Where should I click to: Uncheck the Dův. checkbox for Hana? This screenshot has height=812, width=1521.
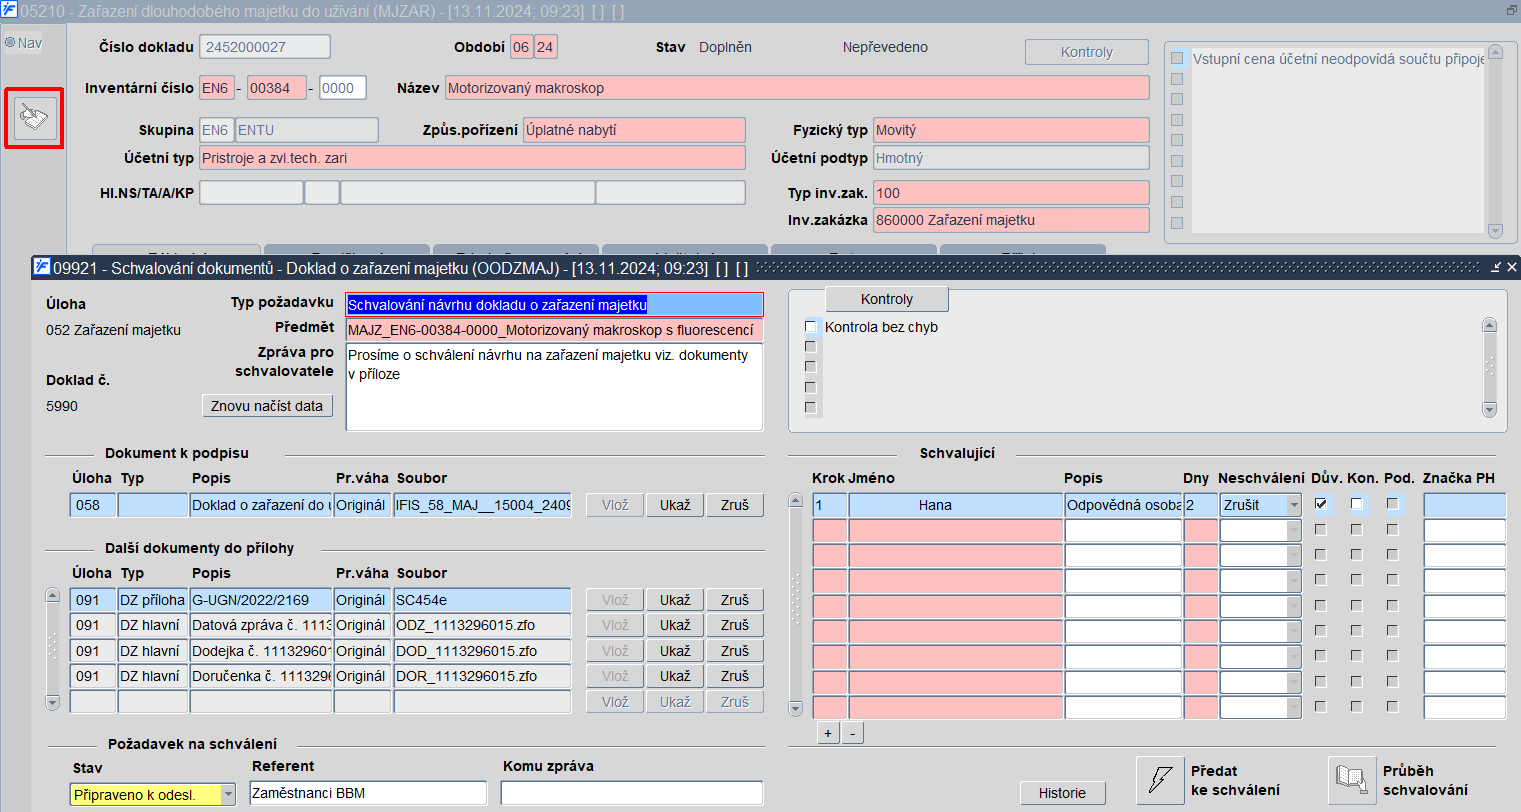pyautogui.click(x=1321, y=504)
